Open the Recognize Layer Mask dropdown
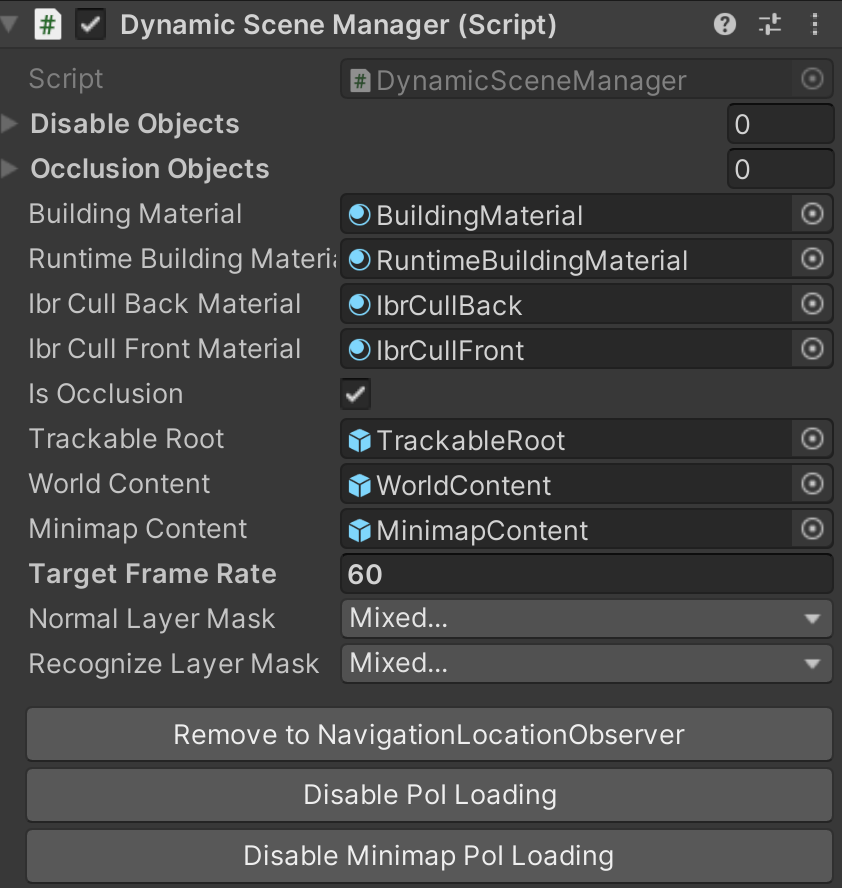The image size is (842, 888). click(587, 663)
